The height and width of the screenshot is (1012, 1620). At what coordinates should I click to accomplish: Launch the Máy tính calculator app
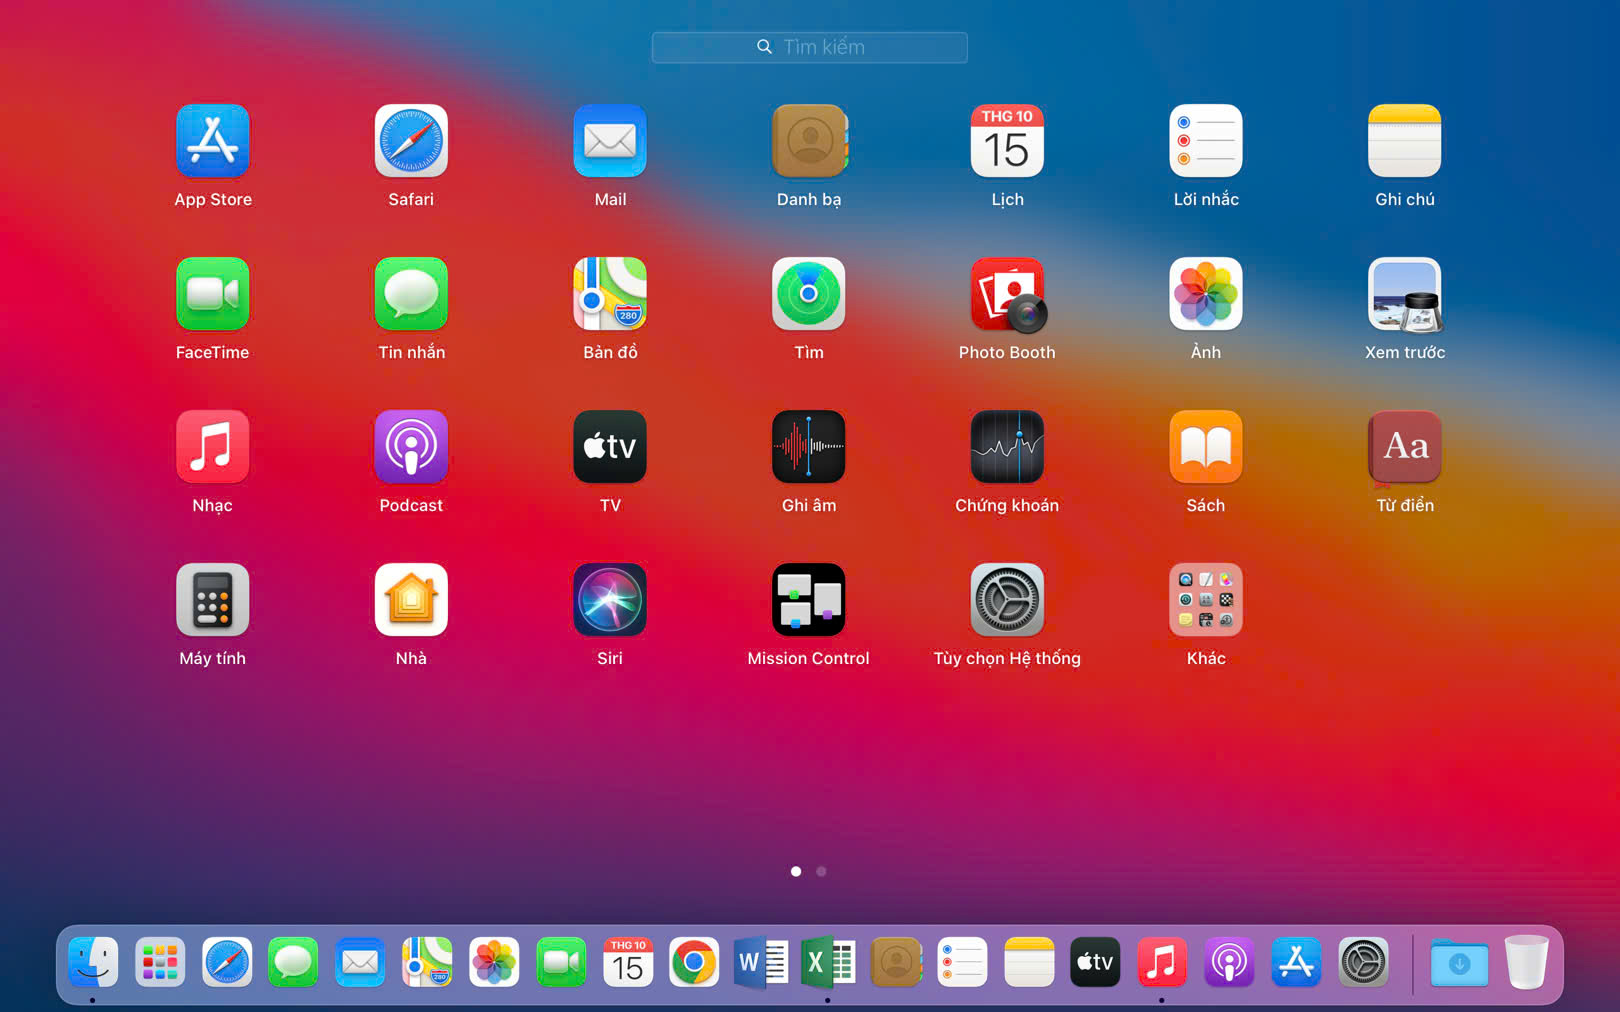coord(212,600)
